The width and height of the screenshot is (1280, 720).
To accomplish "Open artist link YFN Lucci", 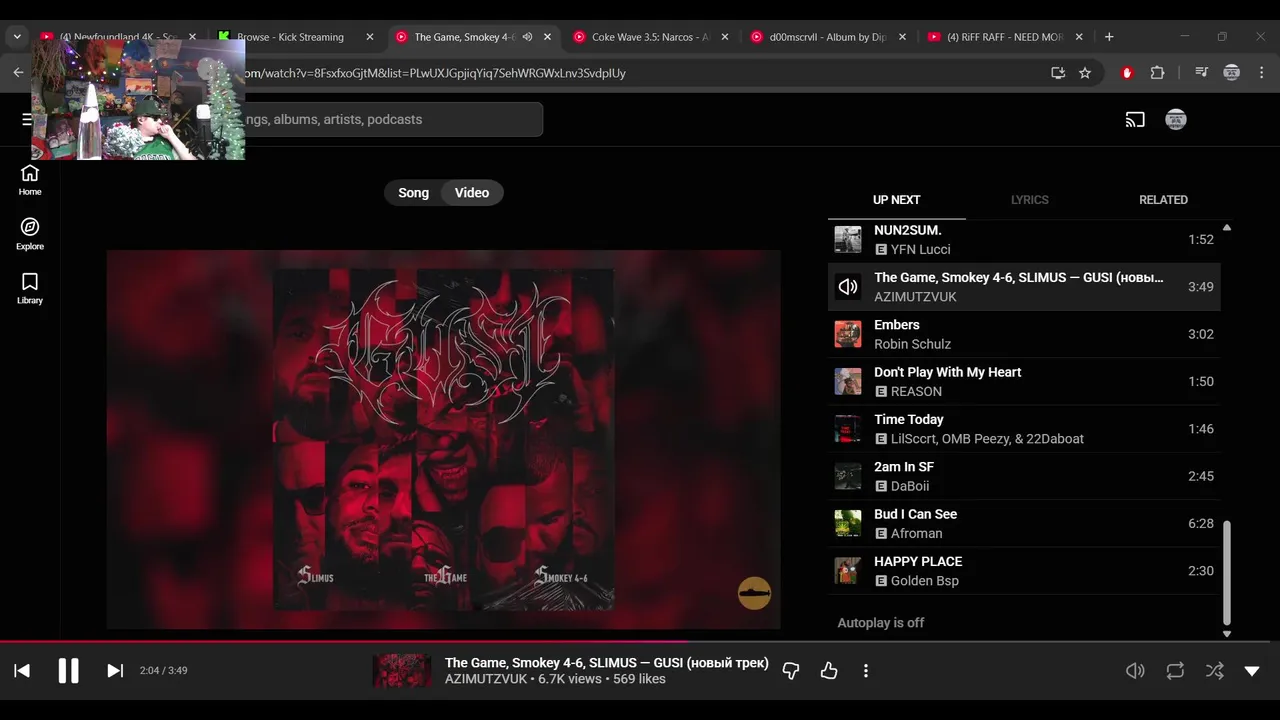I will (920, 250).
